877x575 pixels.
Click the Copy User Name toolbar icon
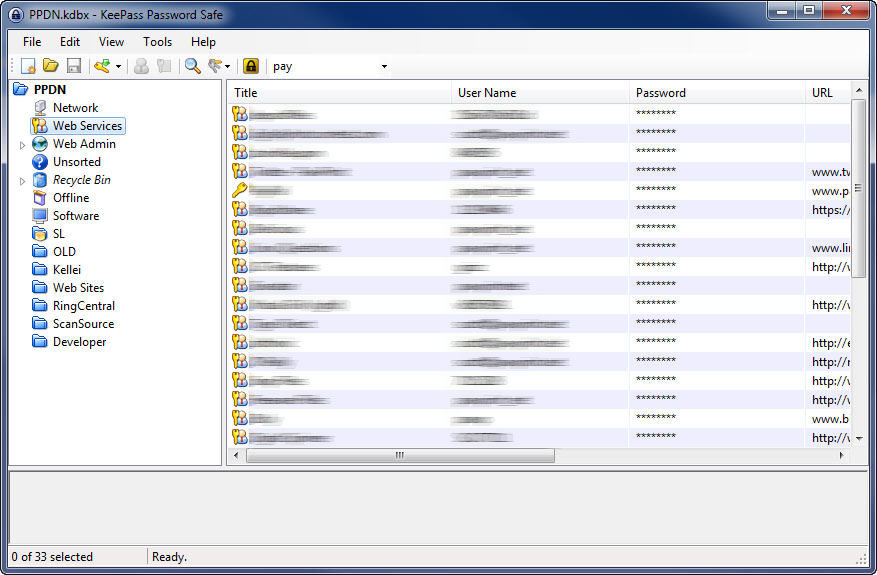(x=142, y=66)
